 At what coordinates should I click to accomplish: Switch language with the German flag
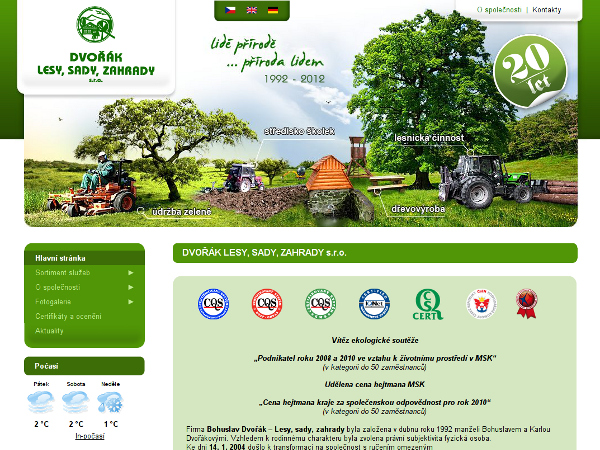[273, 10]
